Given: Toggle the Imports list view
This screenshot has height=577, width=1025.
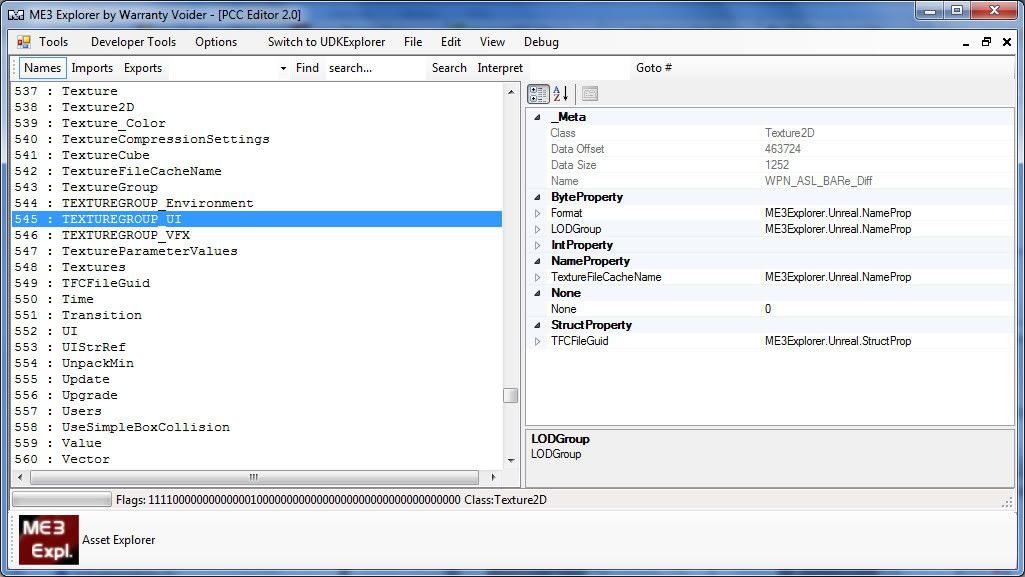Looking at the screenshot, I should tap(92, 68).
